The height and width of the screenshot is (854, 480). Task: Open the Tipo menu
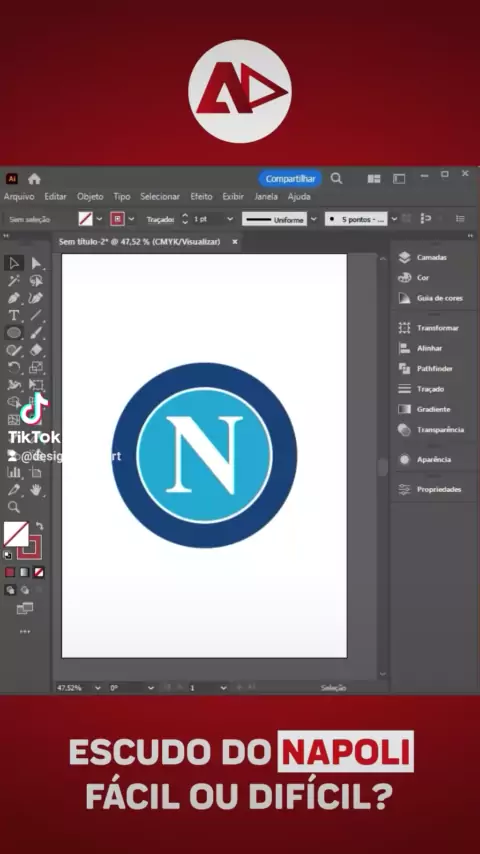pyautogui.click(x=121, y=197)
